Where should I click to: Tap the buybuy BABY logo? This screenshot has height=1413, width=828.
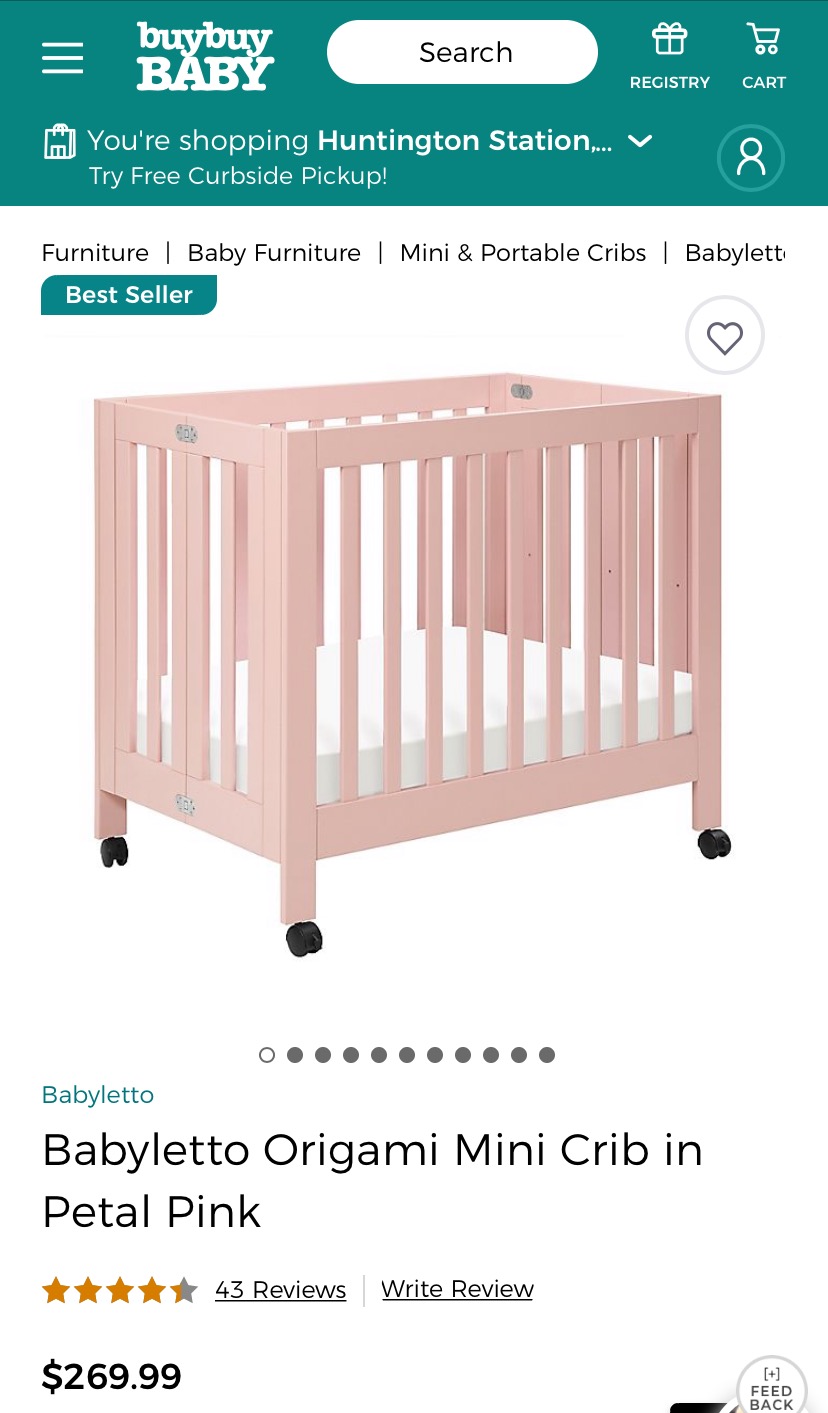coord(205,56)
